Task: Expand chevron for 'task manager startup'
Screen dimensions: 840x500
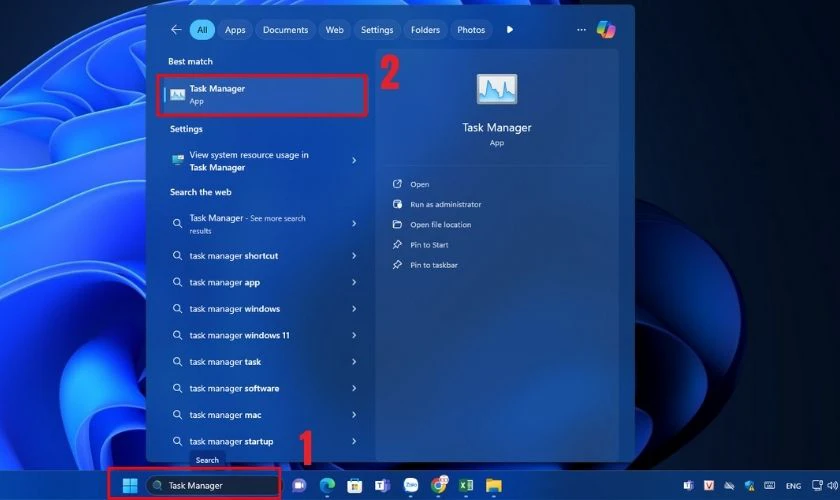Action: point(354,441)
